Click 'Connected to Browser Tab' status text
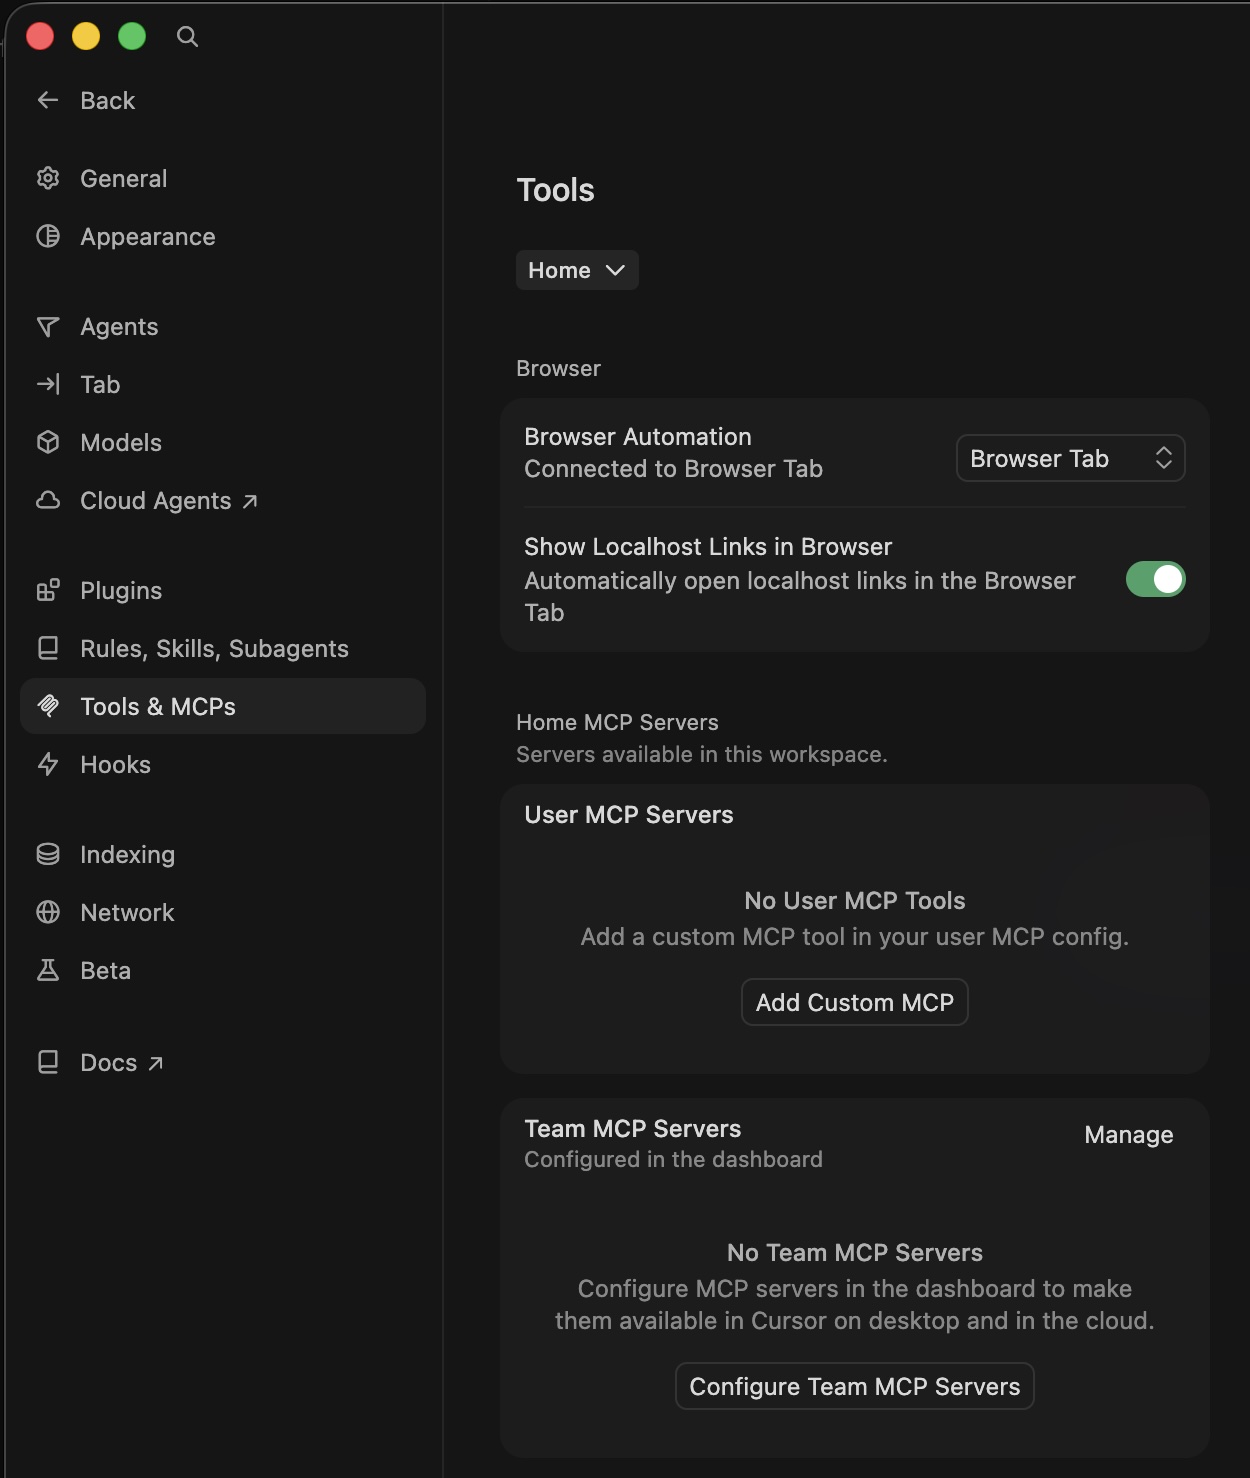 [673, 469]
